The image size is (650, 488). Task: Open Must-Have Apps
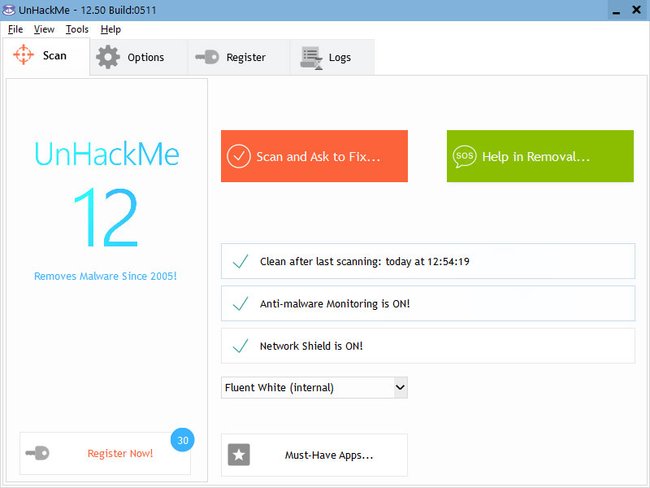[314, 455]
